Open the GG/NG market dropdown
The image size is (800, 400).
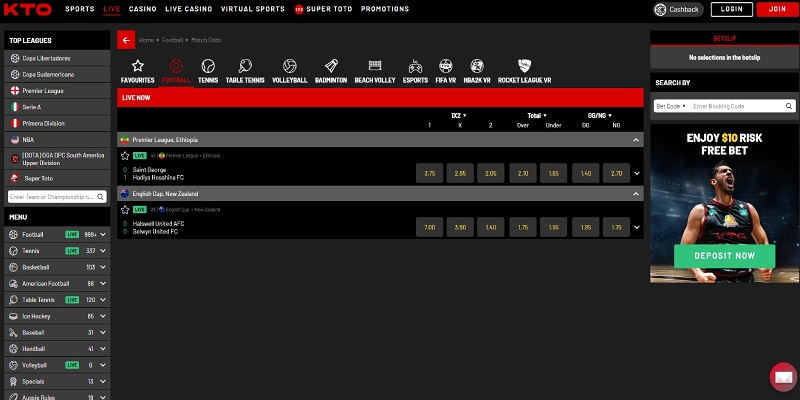point(600,116)
